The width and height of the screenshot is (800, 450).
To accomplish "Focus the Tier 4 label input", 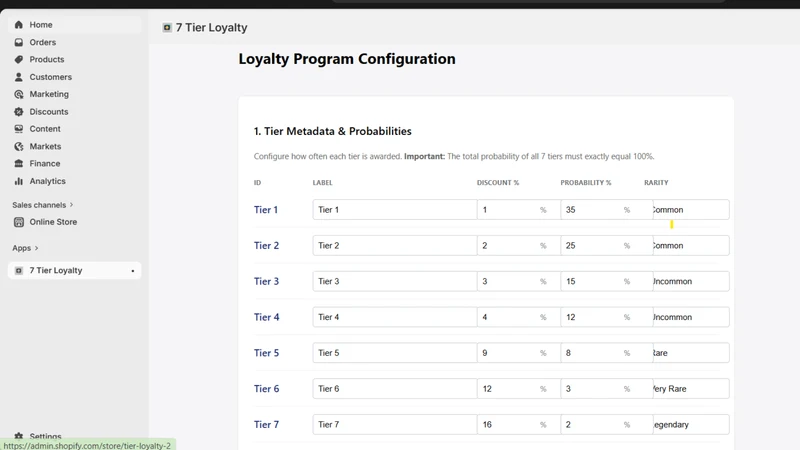I will pyautogui.click(x=394, y=317).
